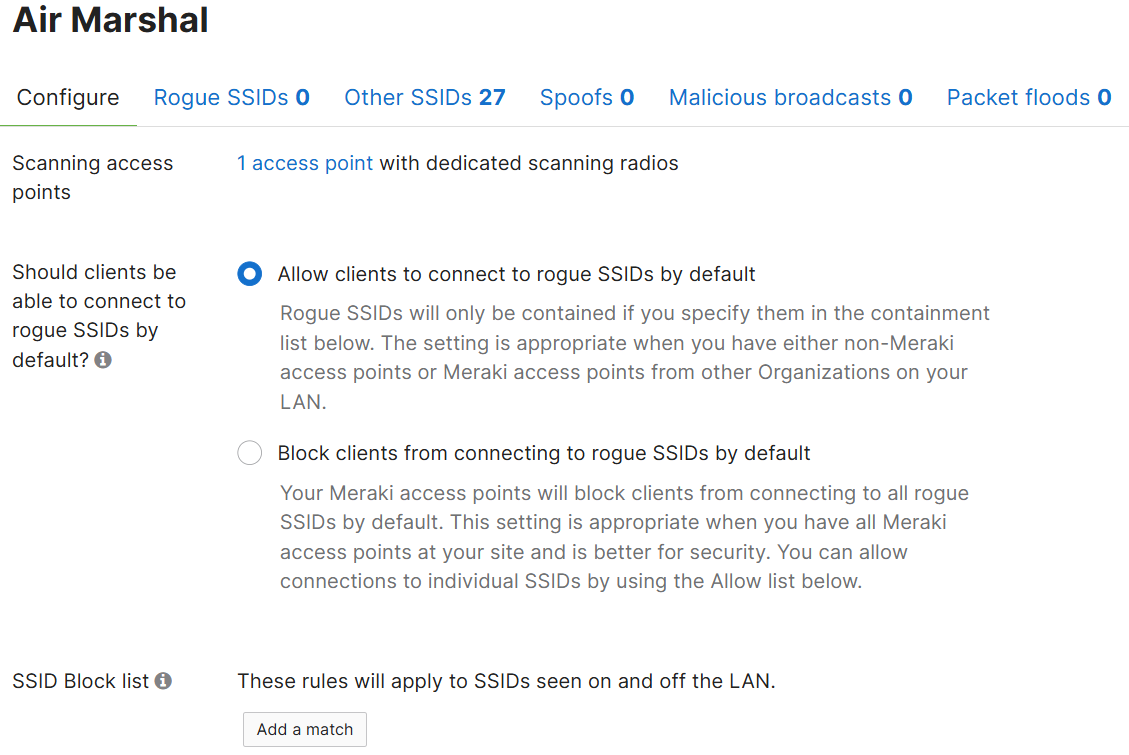Click the SSID Block list label text
Image resolution: width=1129 pixels, height=755 pixels.
click(x=81, y=681)
